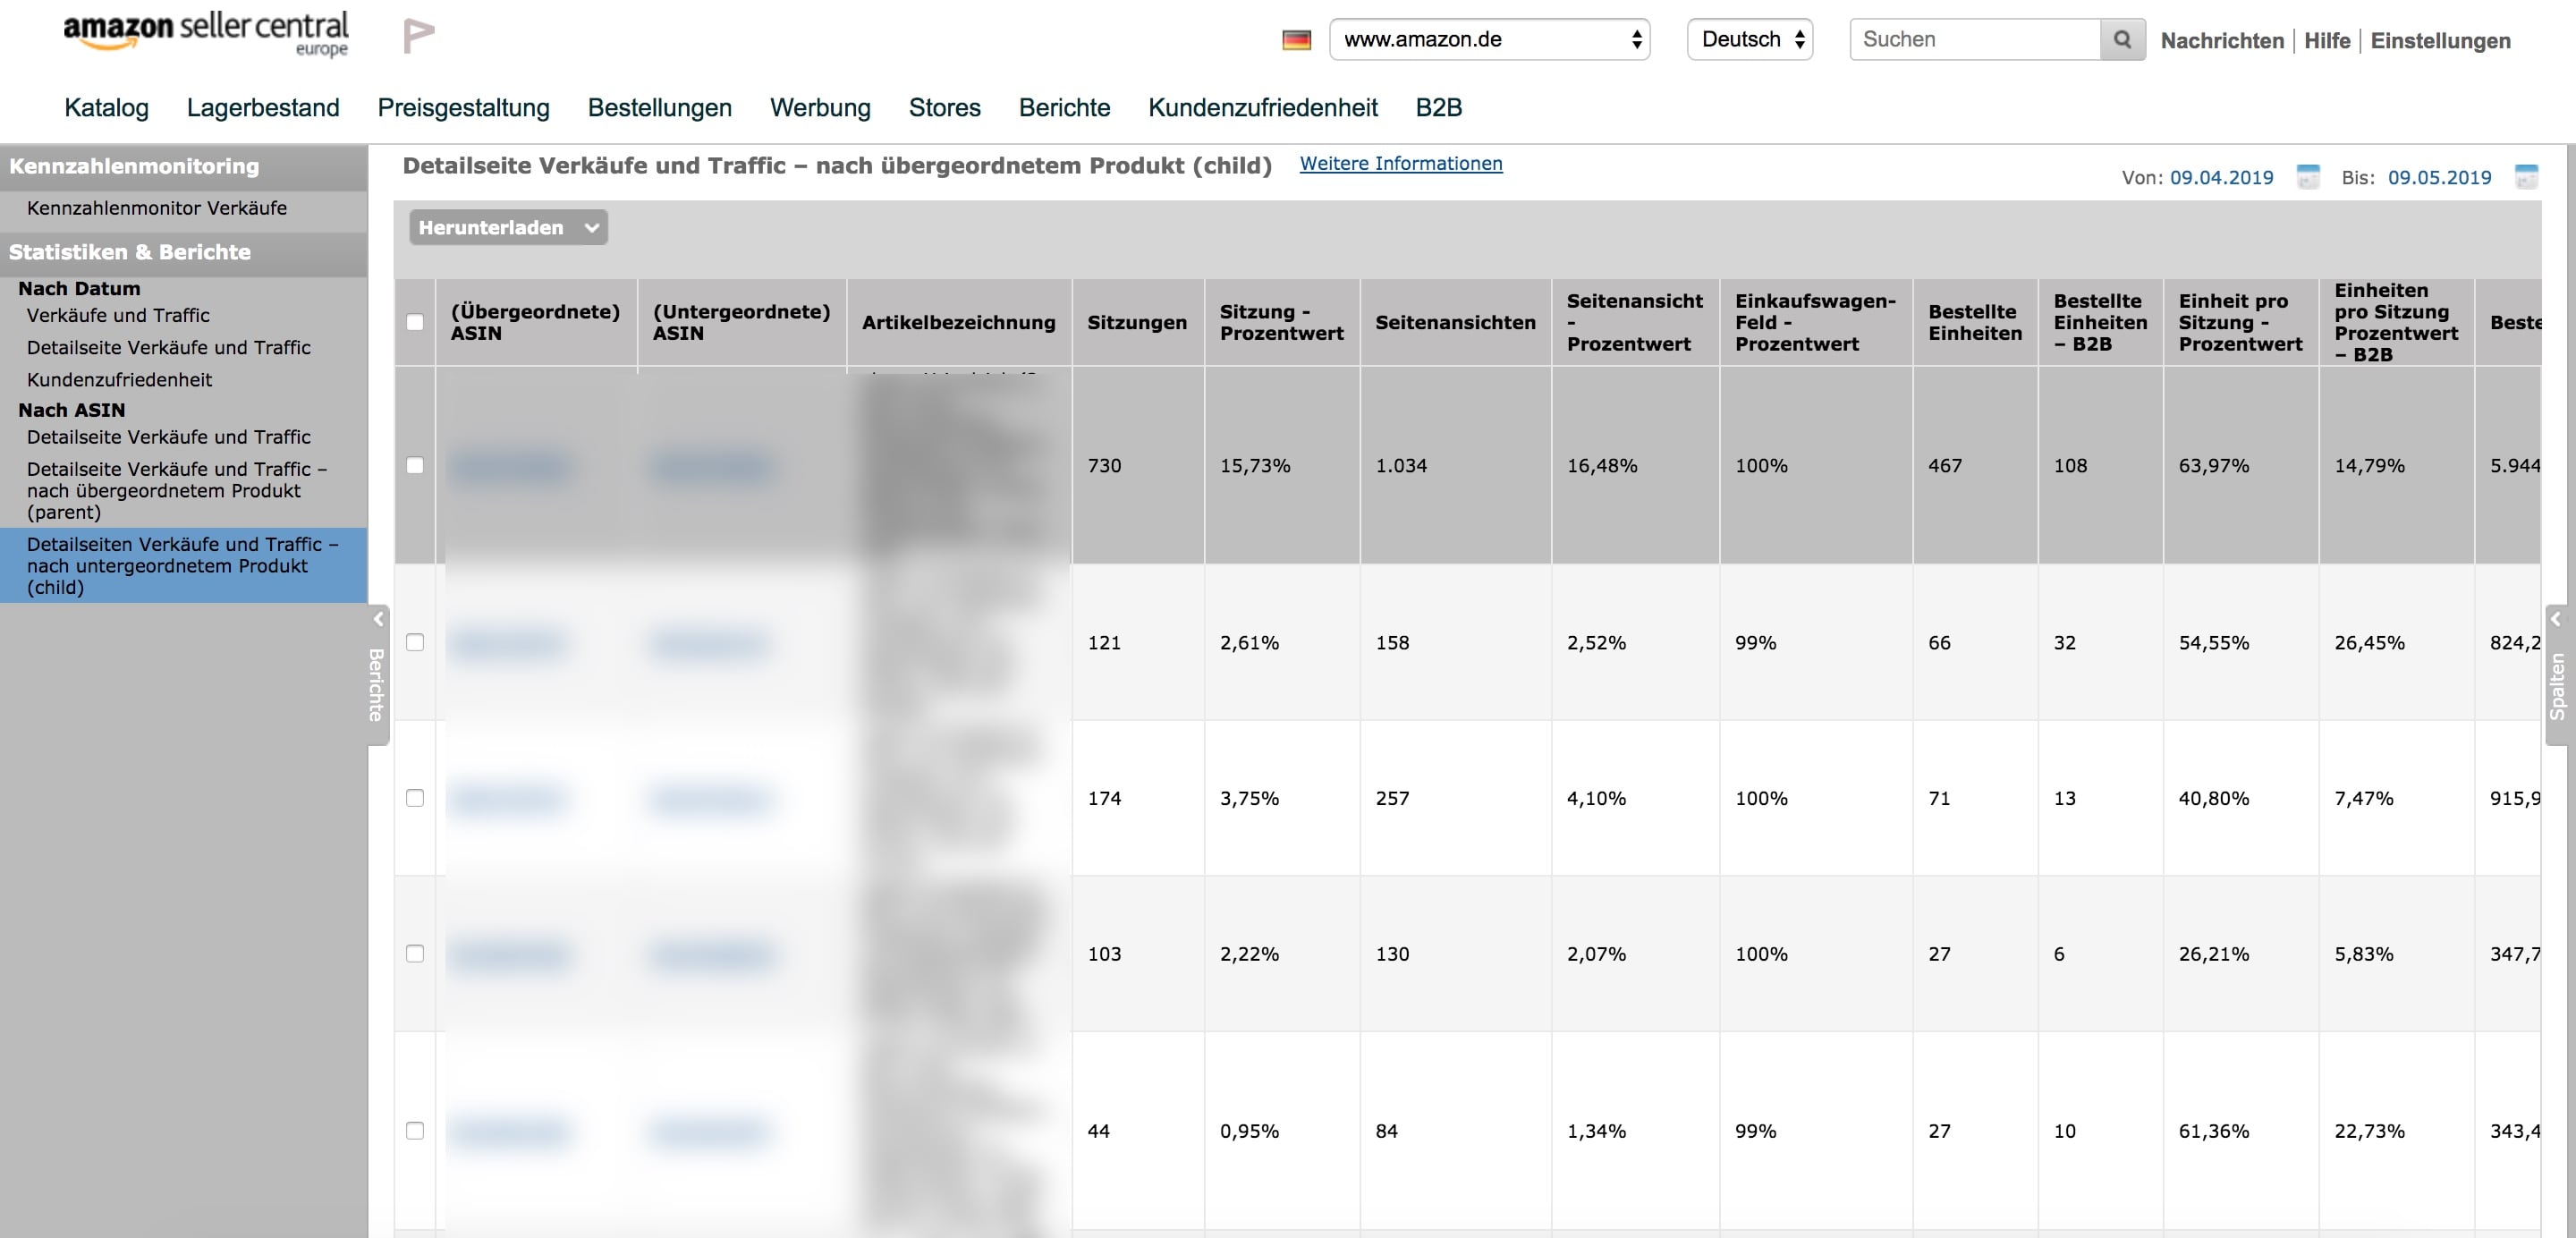2576x1238 pixels.
Task: Click the Nachrichten link
Action: 2222,41
